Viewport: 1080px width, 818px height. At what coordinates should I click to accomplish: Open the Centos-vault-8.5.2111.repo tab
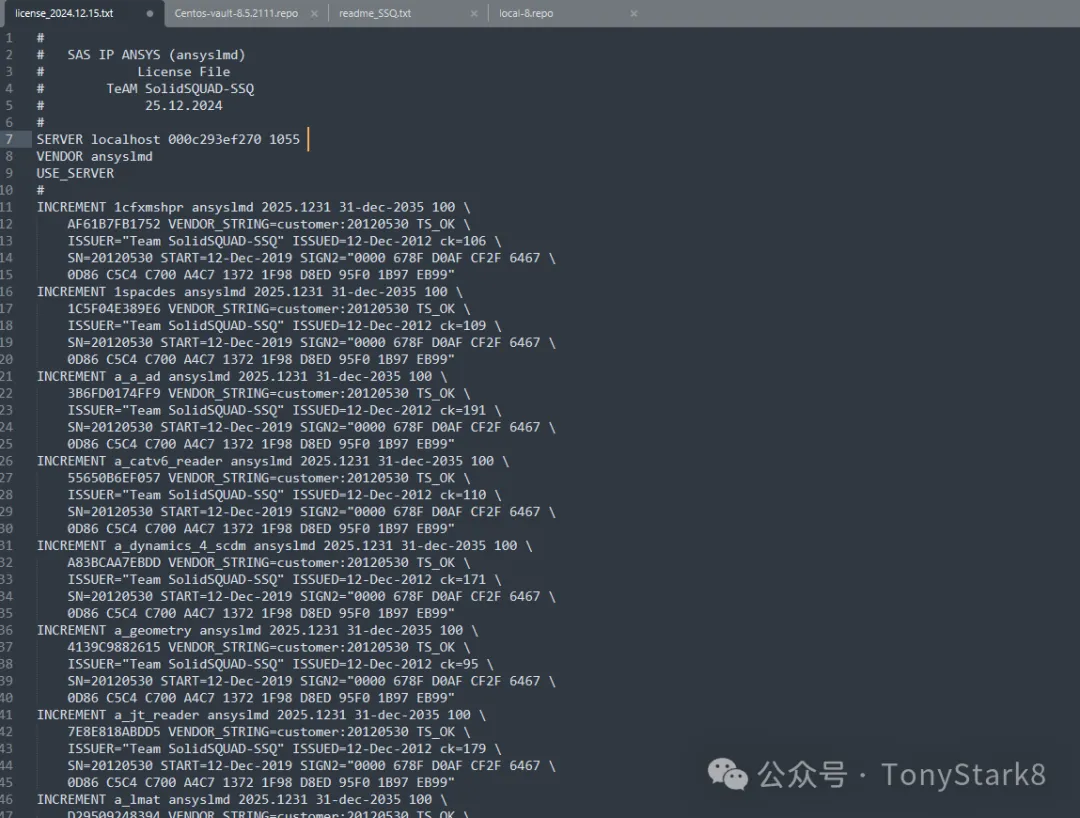(x=236, y=13)
